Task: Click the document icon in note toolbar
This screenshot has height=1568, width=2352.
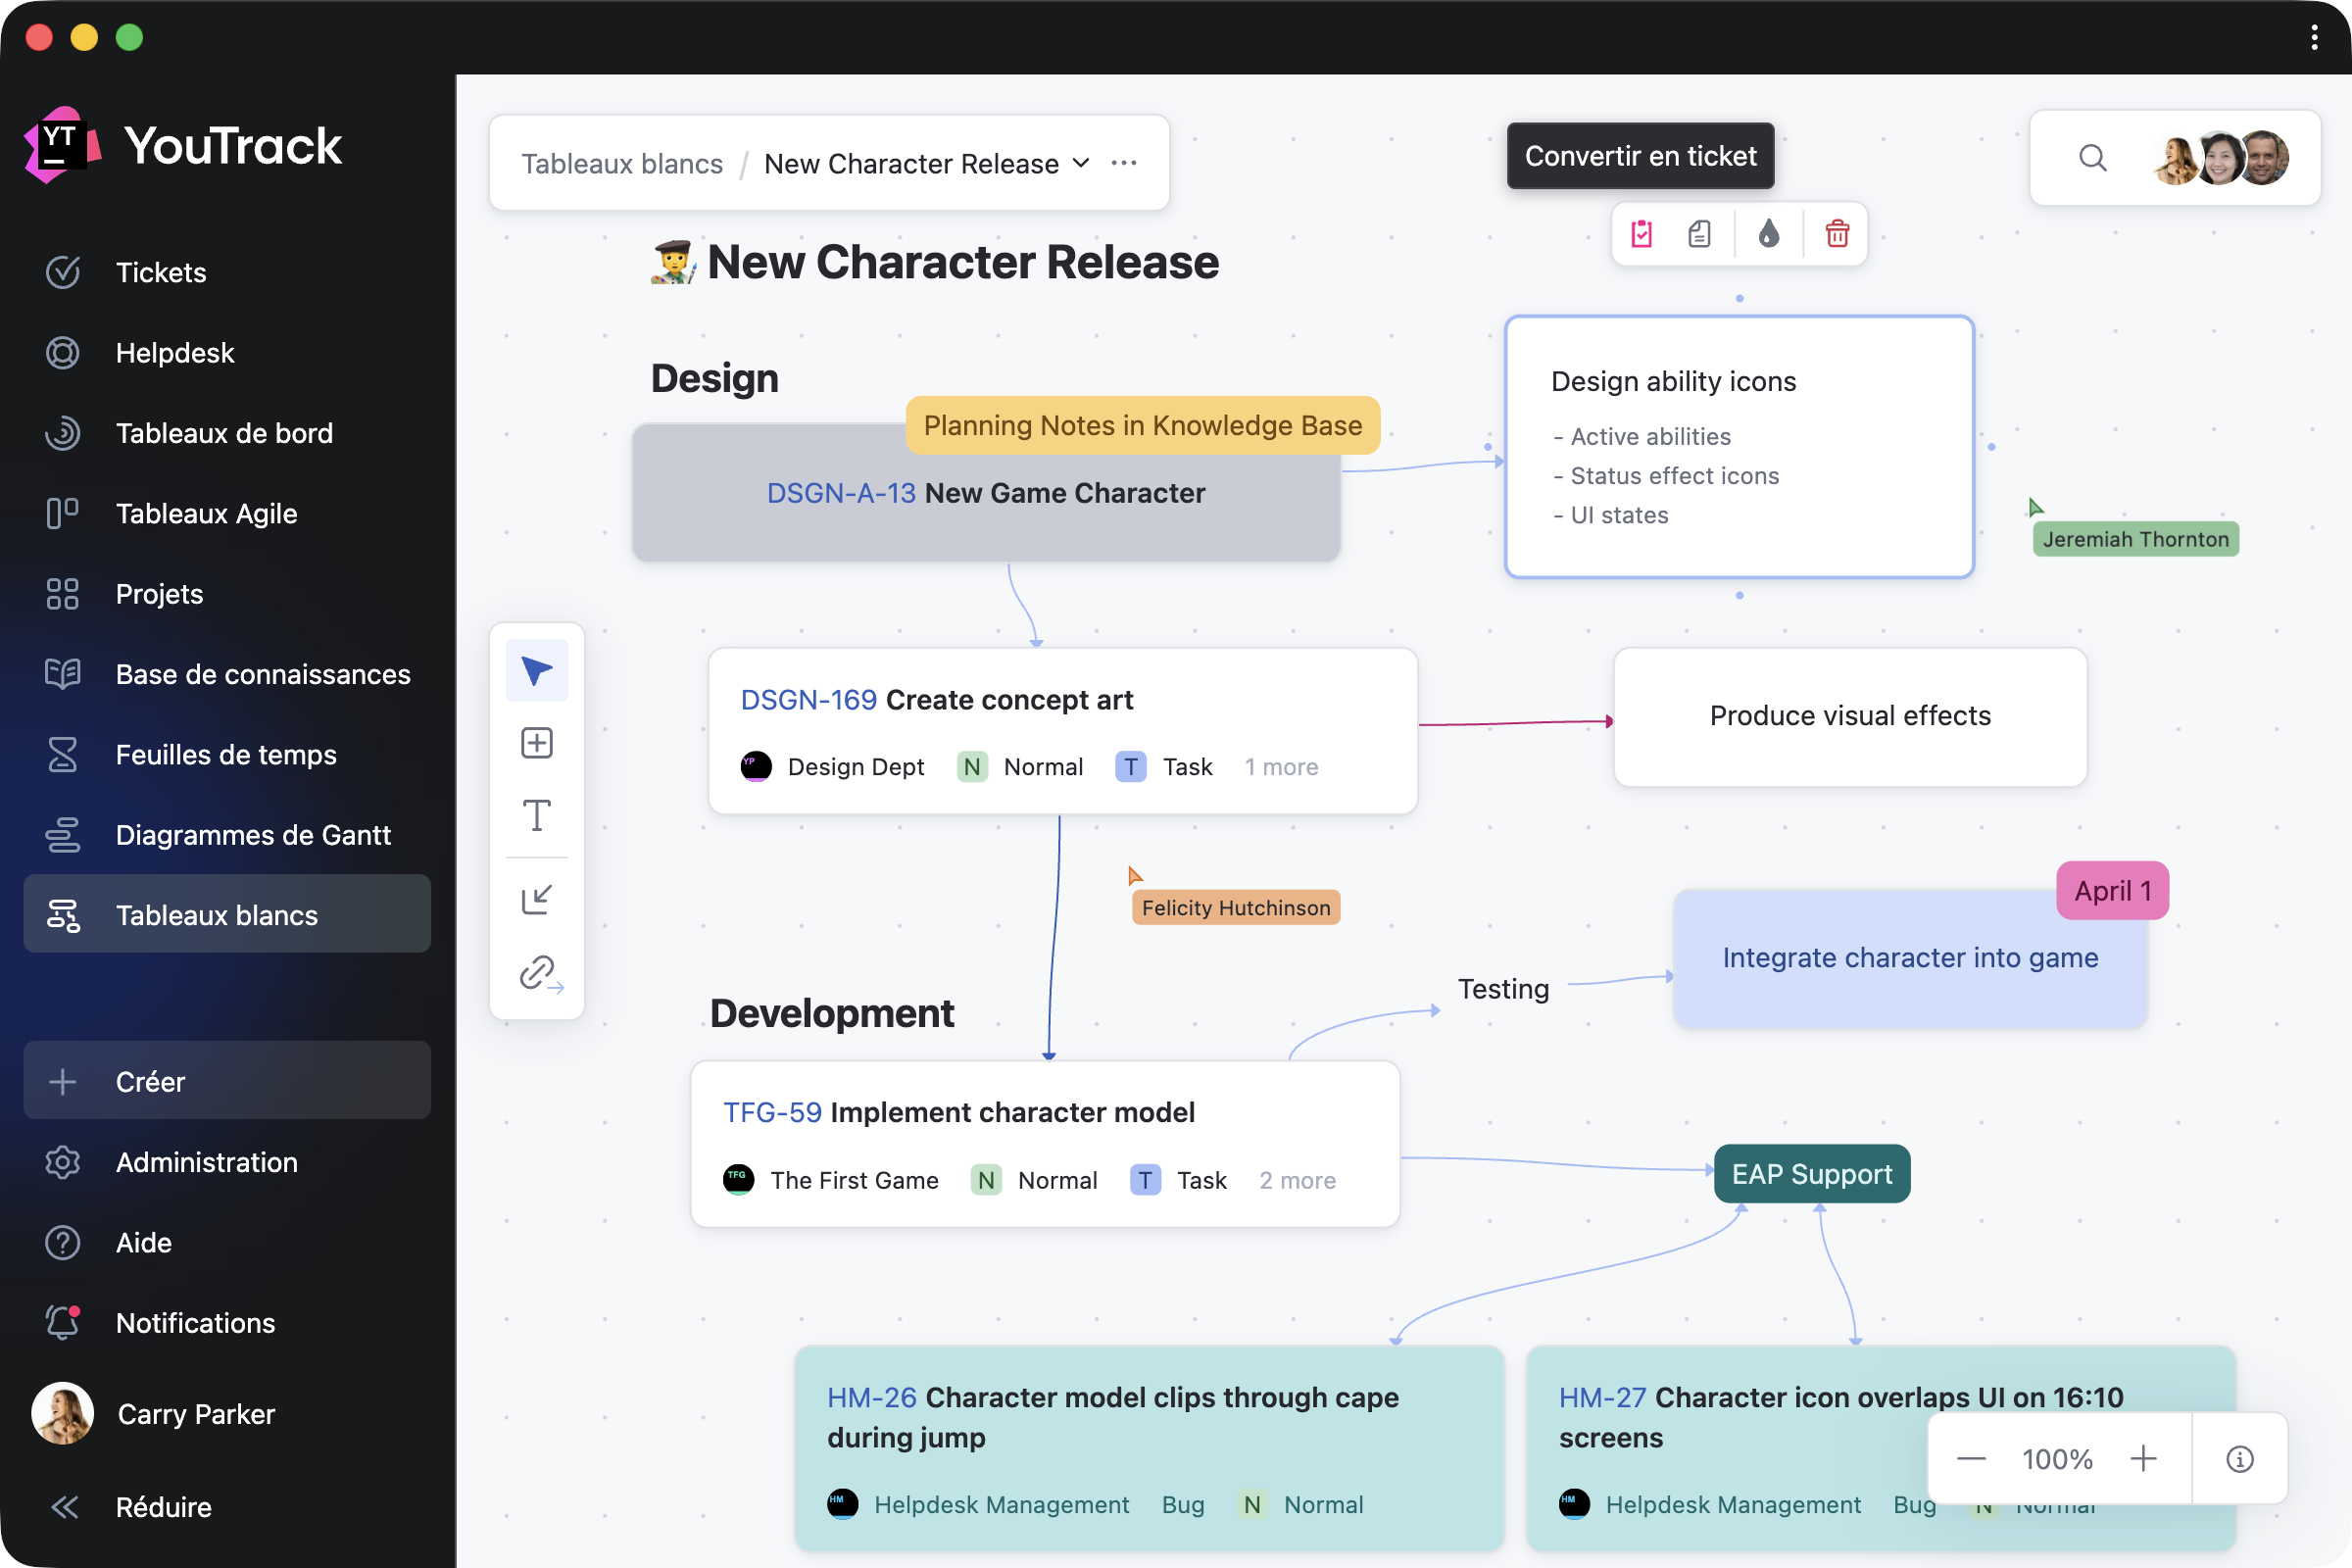Action: pyautogui.click(x=1700, y=234)
